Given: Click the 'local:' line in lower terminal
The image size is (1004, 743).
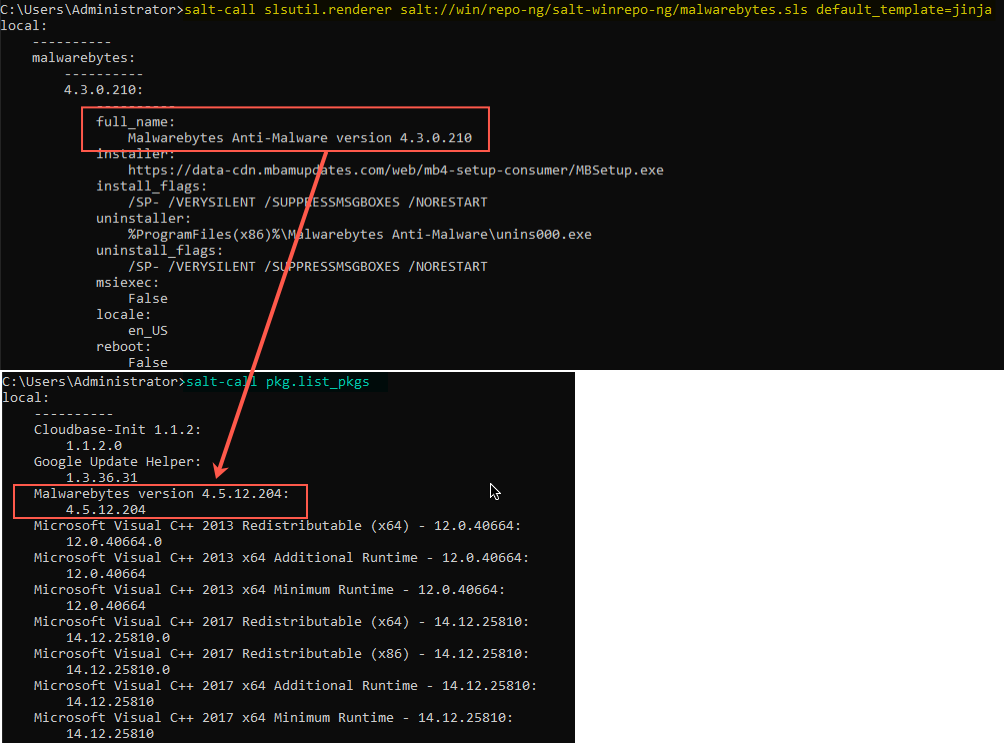Looking at the screenshot, I should [x=26, y=398].
